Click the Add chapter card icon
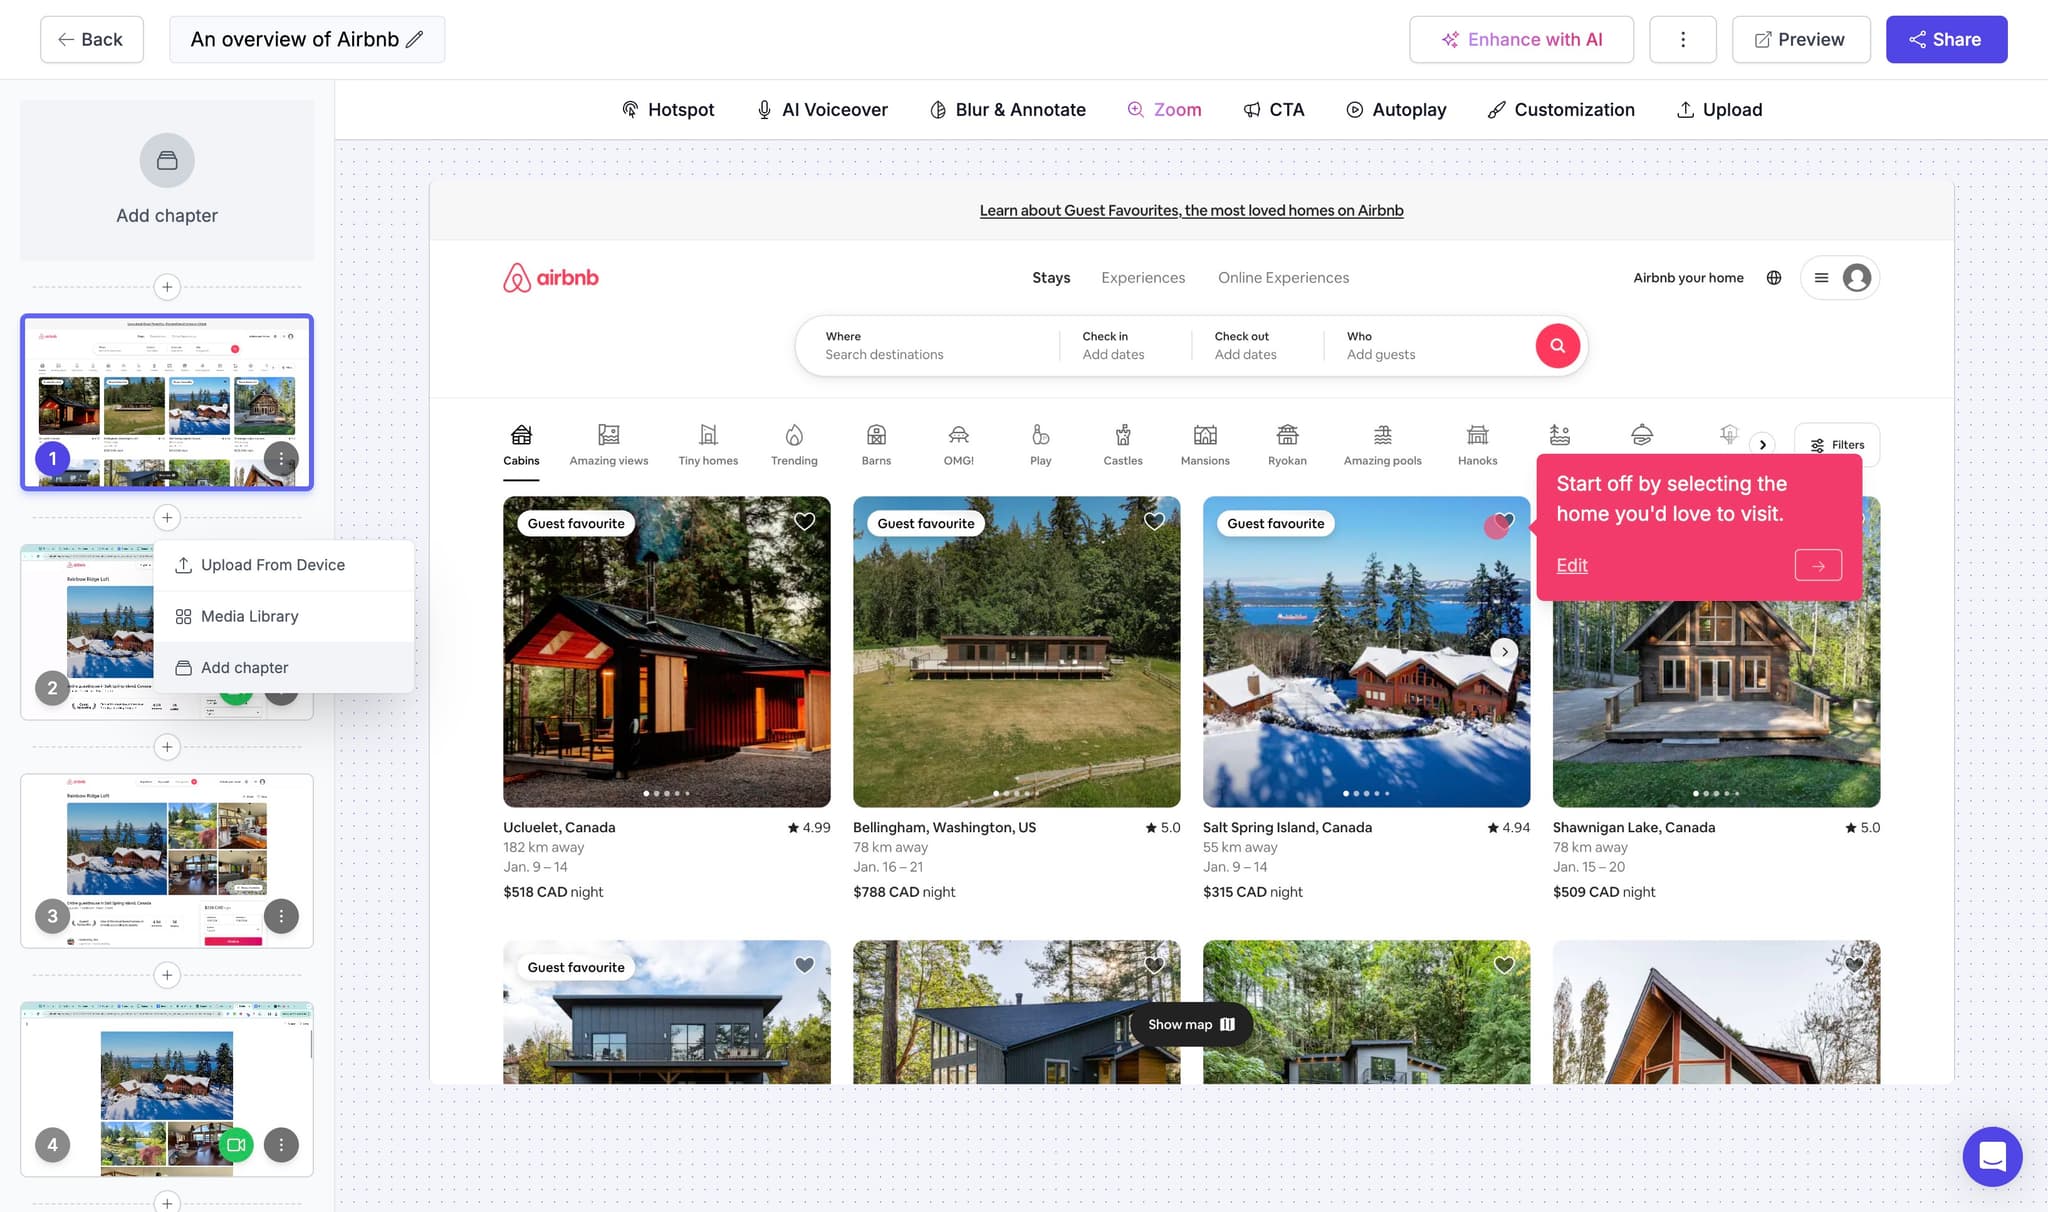2048x1212 pixels. point(167,160)
